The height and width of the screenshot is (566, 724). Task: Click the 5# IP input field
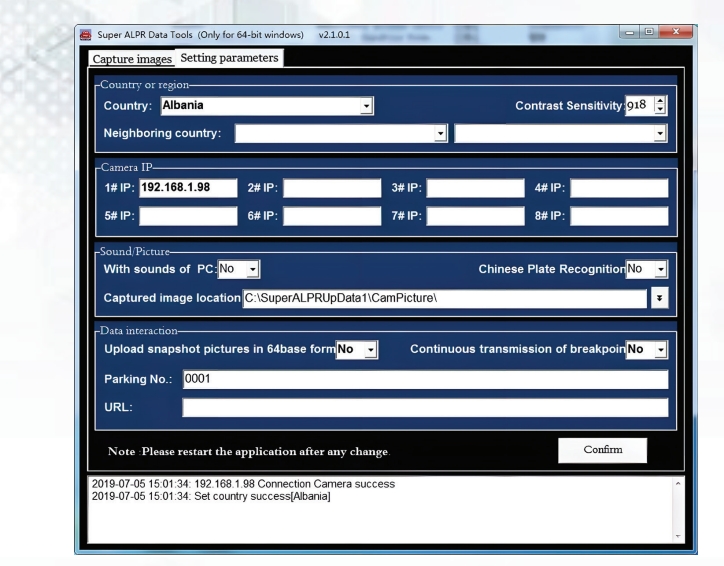coord(188,216)
